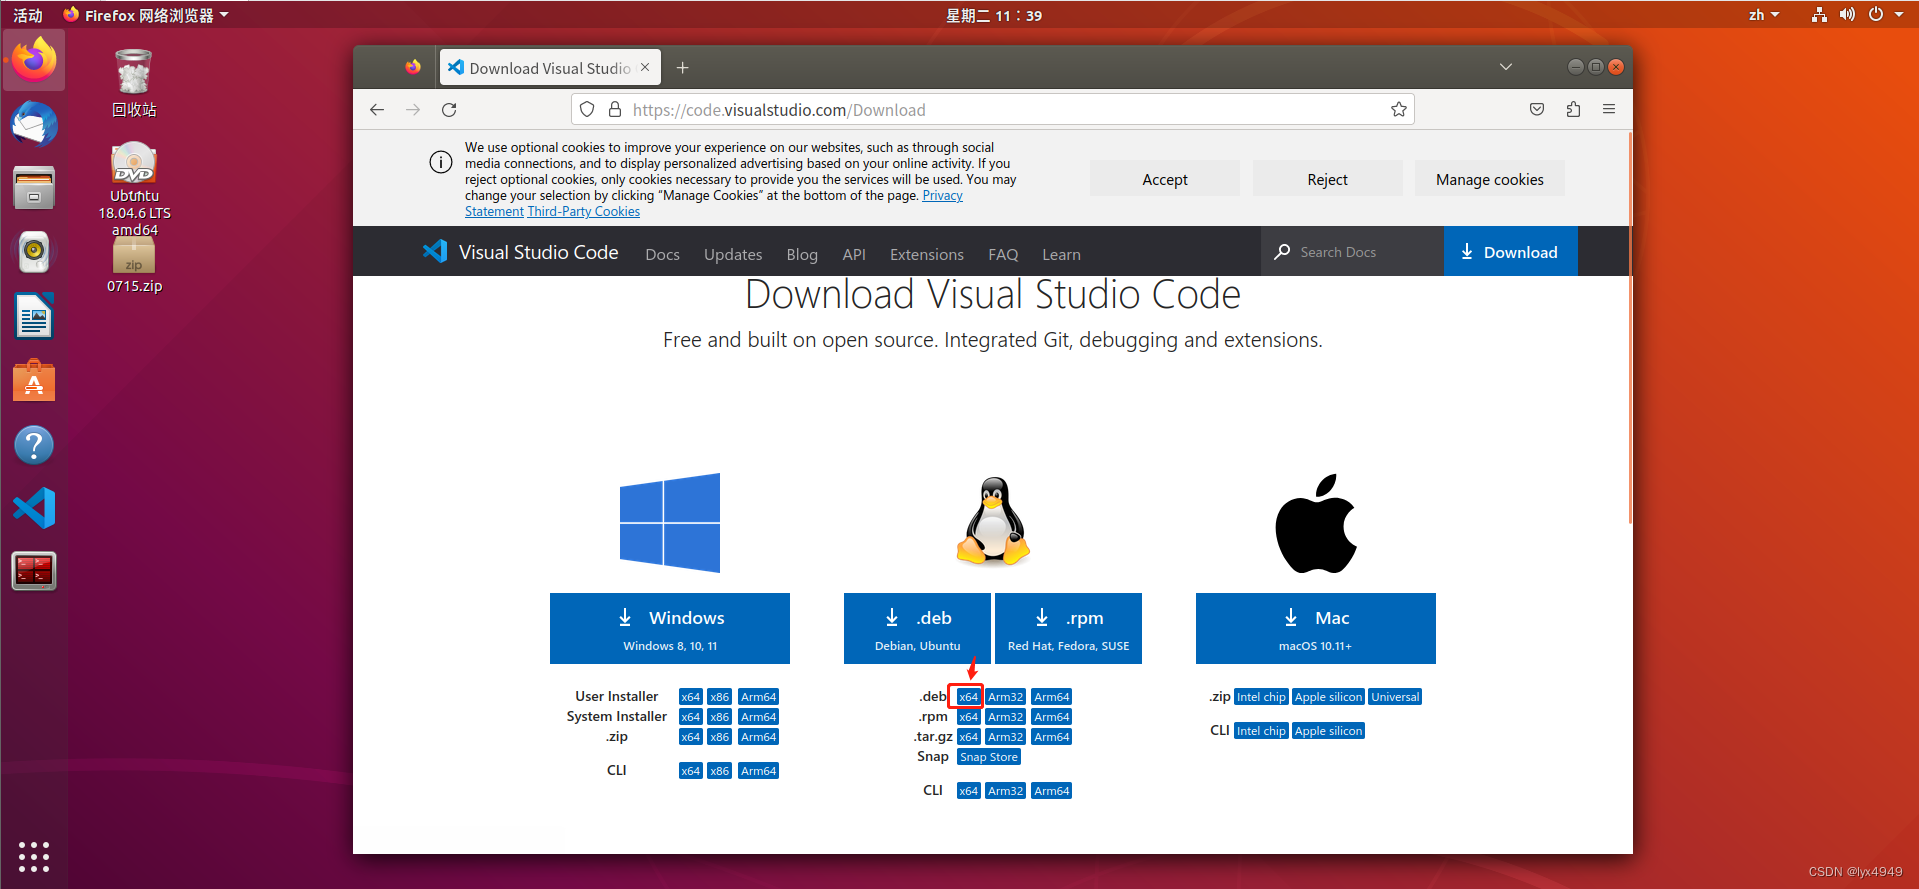Select the recycle bin desktop icon
This screenshot has width=1919, height=889.
134,83
